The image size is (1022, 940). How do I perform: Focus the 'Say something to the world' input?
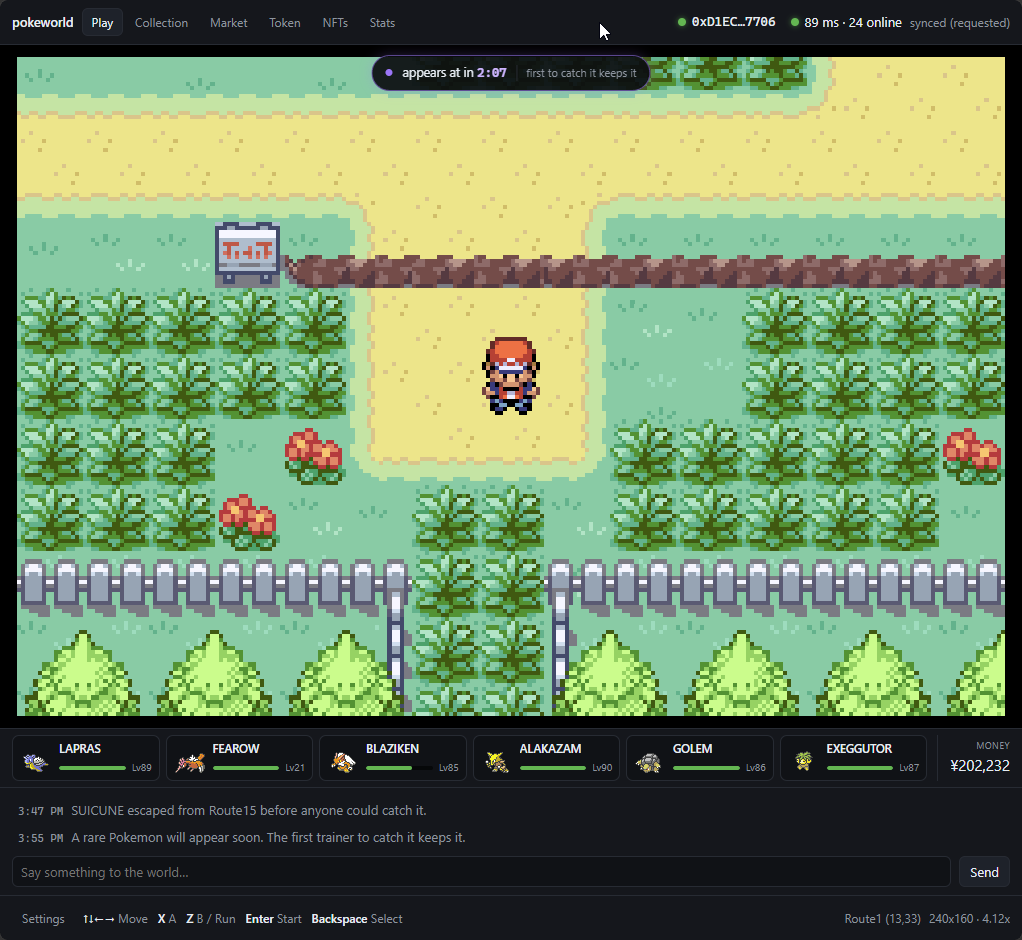[481, 872]
